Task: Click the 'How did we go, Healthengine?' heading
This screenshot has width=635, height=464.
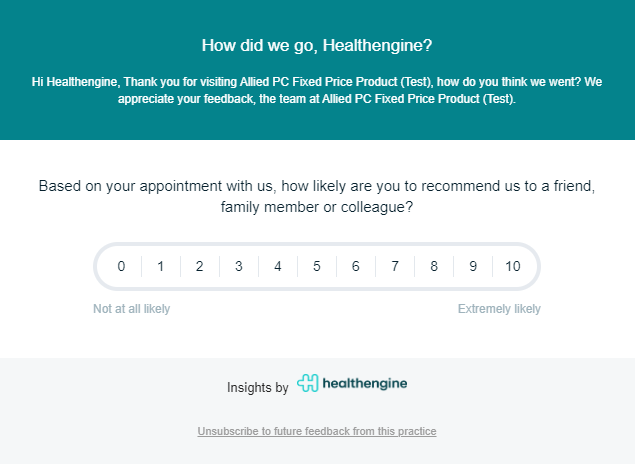Action: click(x=317, y=45)
